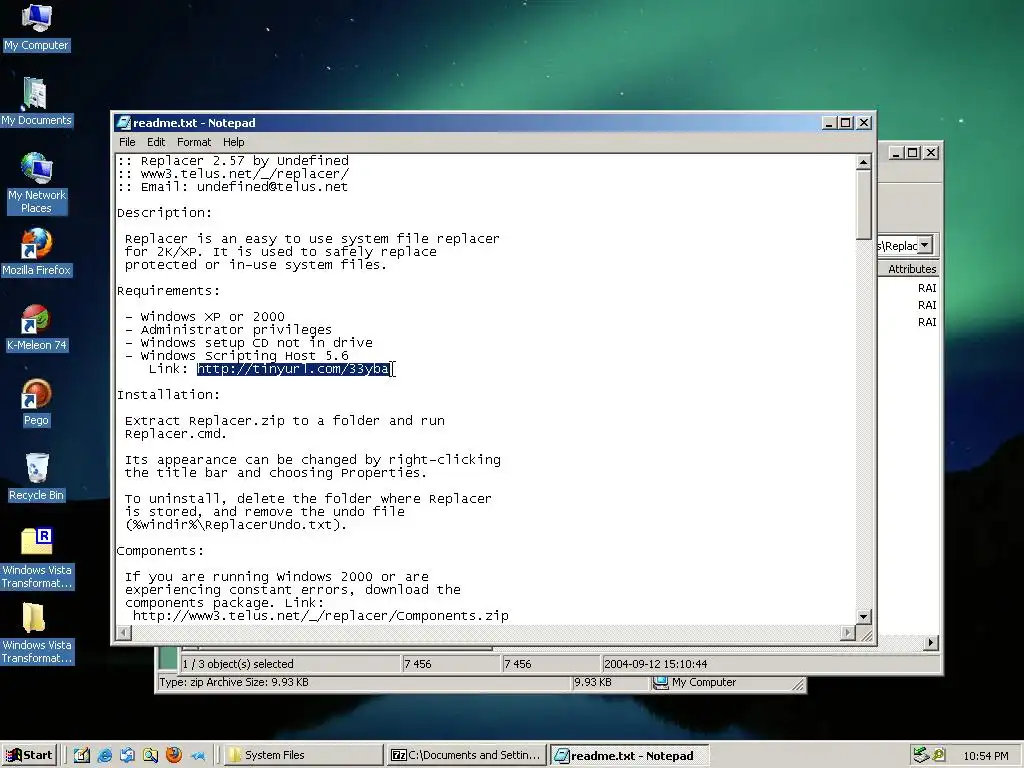Image resolution: width=1024 pixels, height=768 pixels.
Task: Maximize the background 7-Zip window
Action: pos(913,153)
